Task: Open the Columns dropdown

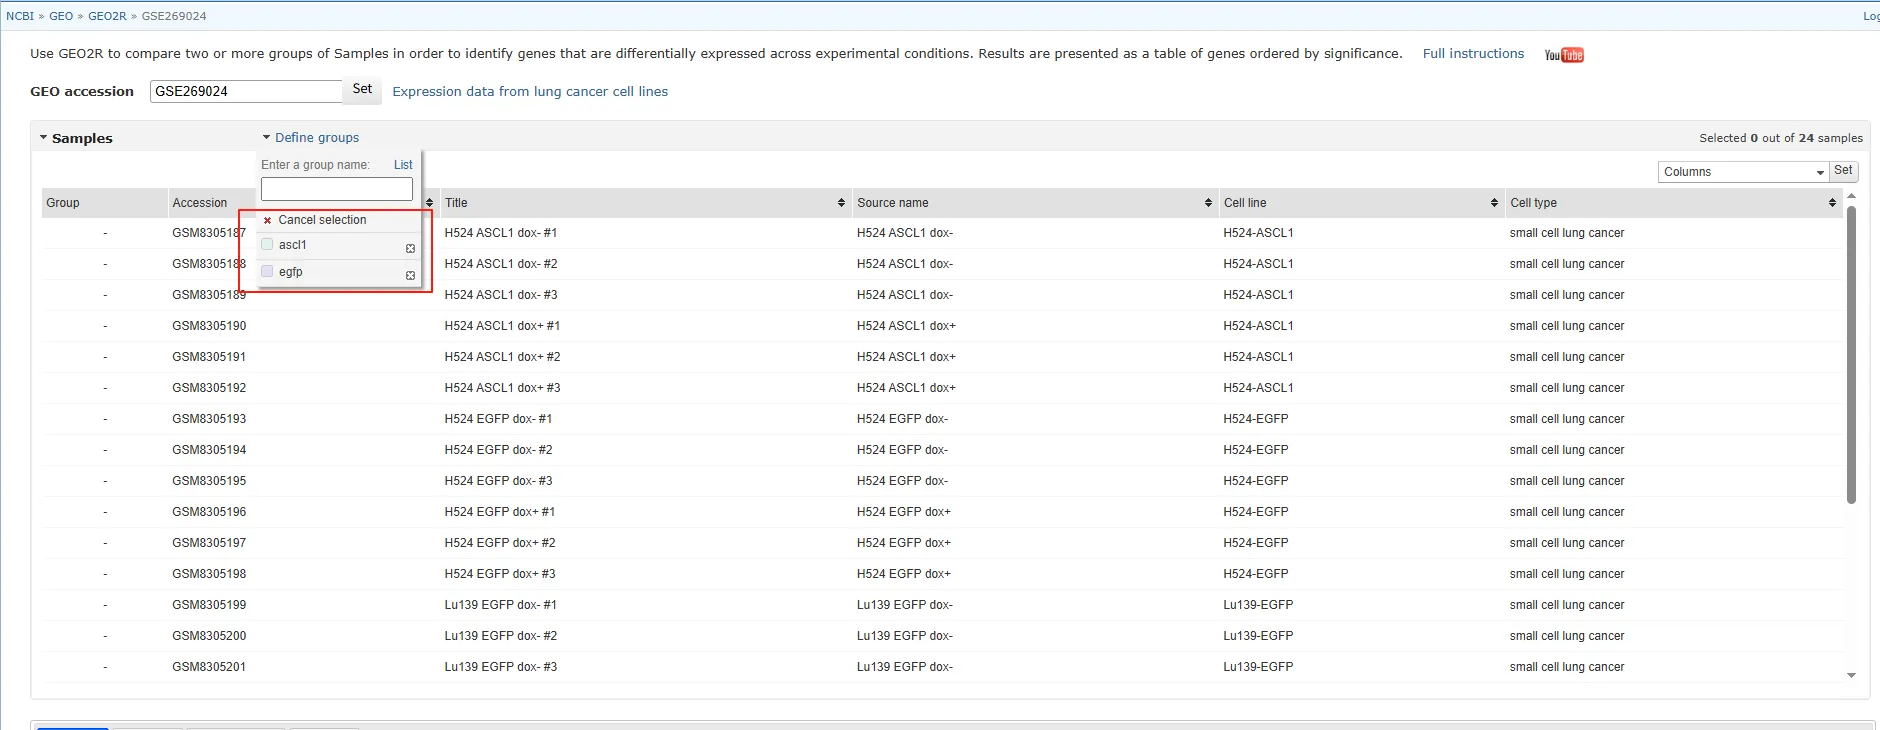Action: pyautogui.click(x=1743, y=172)
